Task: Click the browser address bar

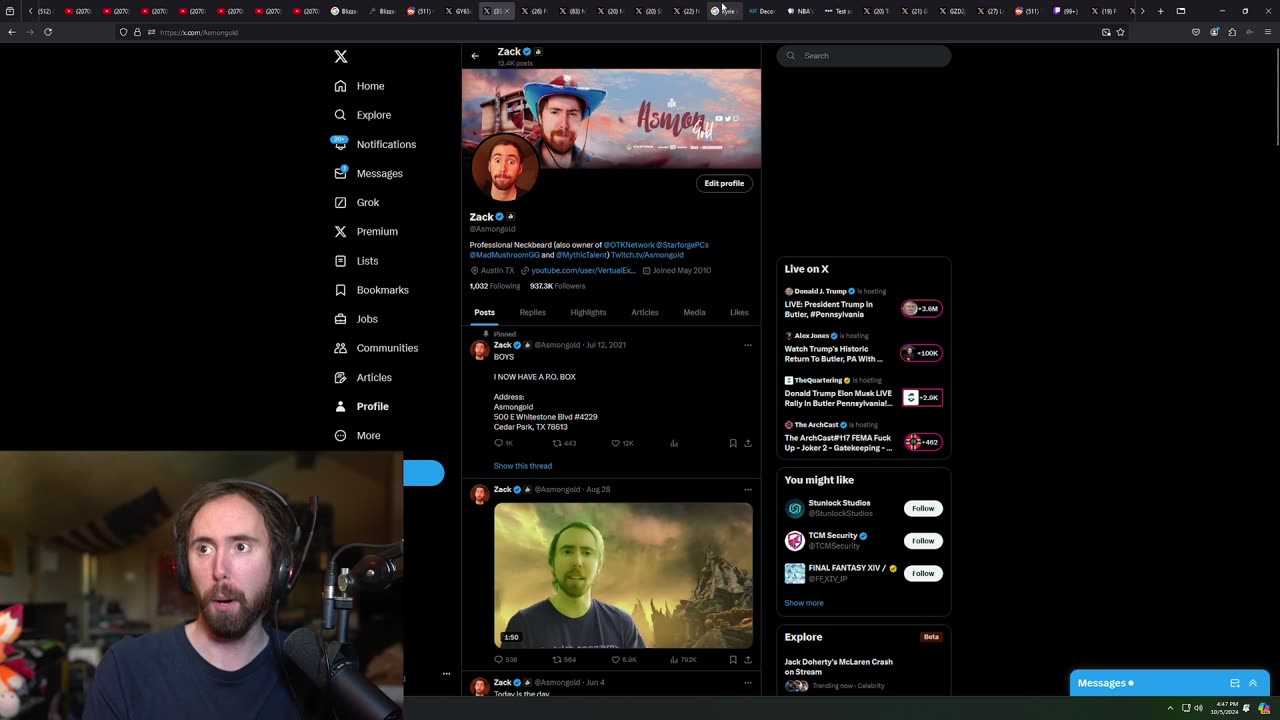Action: click(620, 32)
